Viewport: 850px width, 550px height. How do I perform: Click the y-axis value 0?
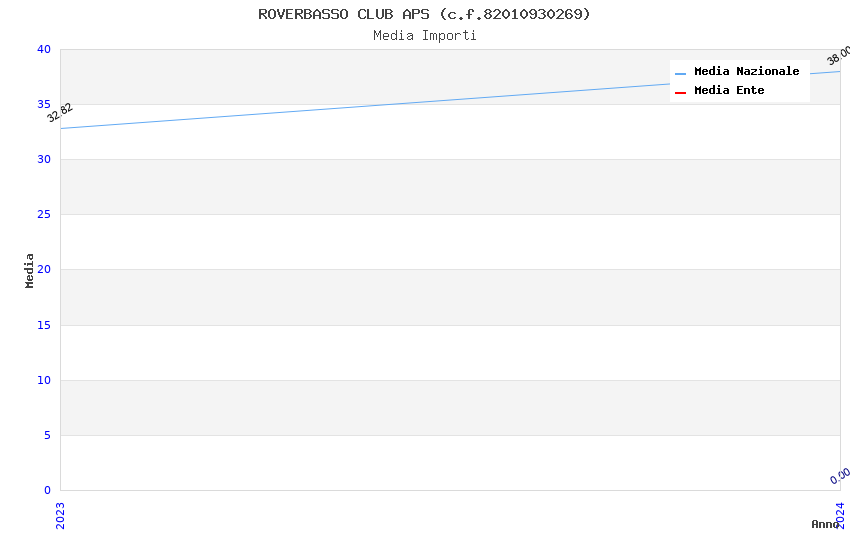(48, 490)
